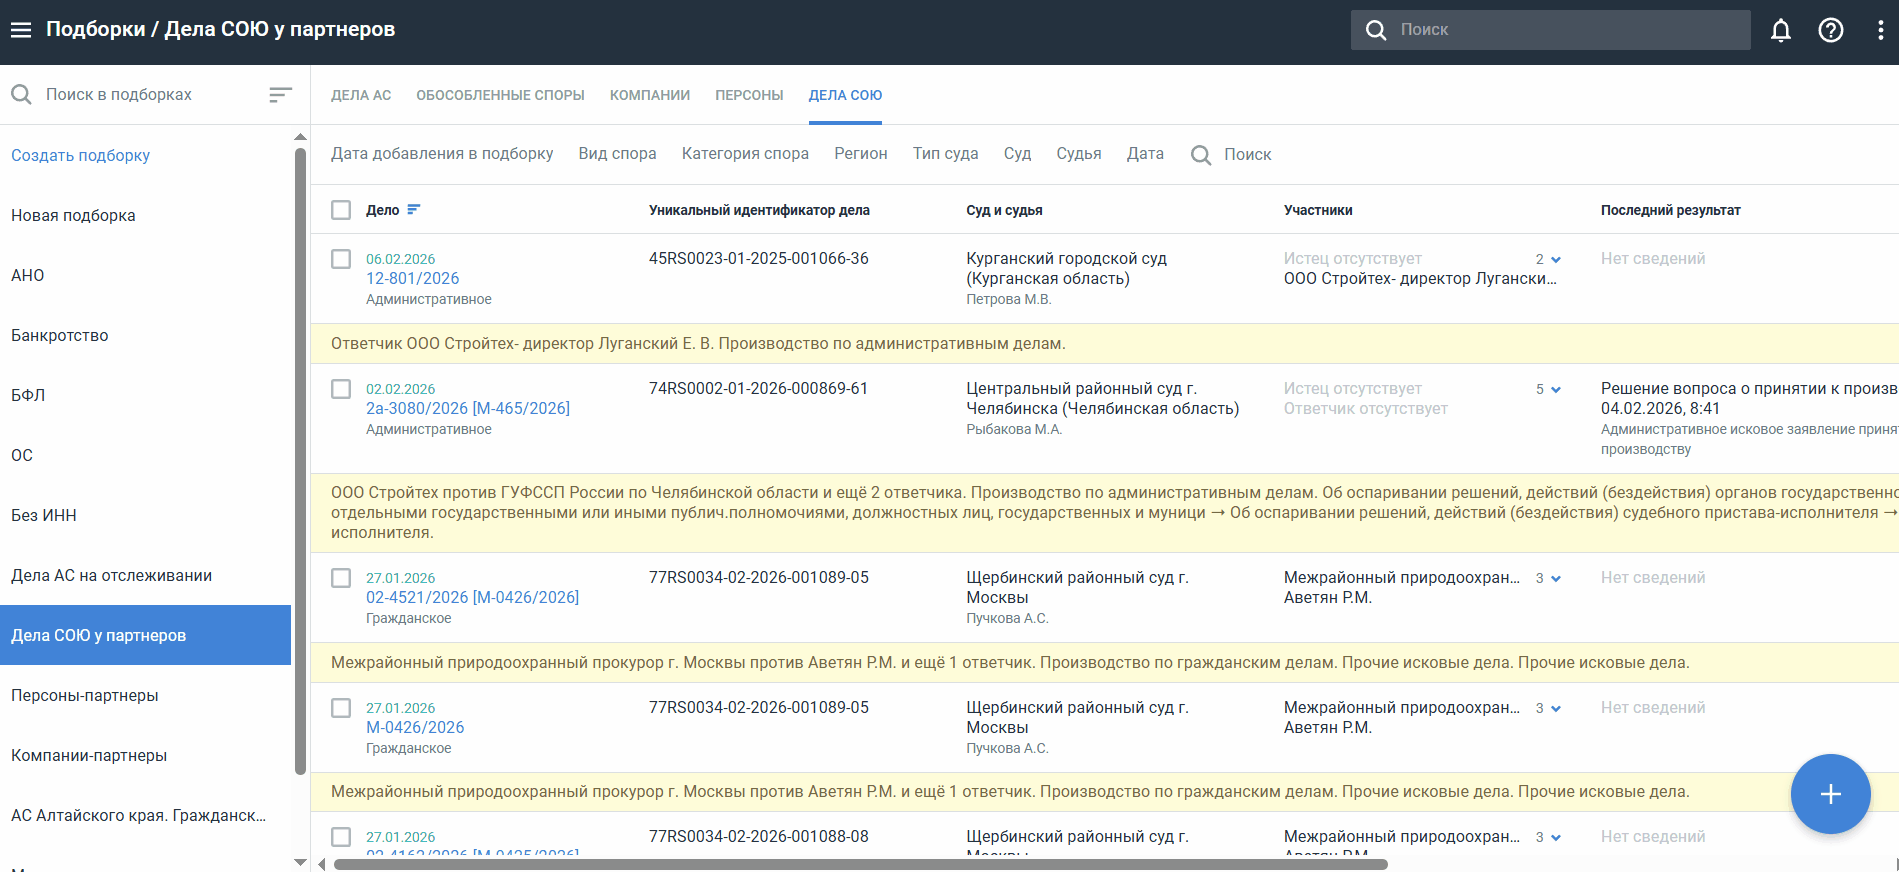
Task: Open the notifications bell
Action: pyautogui.click(x=1780, y=30)
